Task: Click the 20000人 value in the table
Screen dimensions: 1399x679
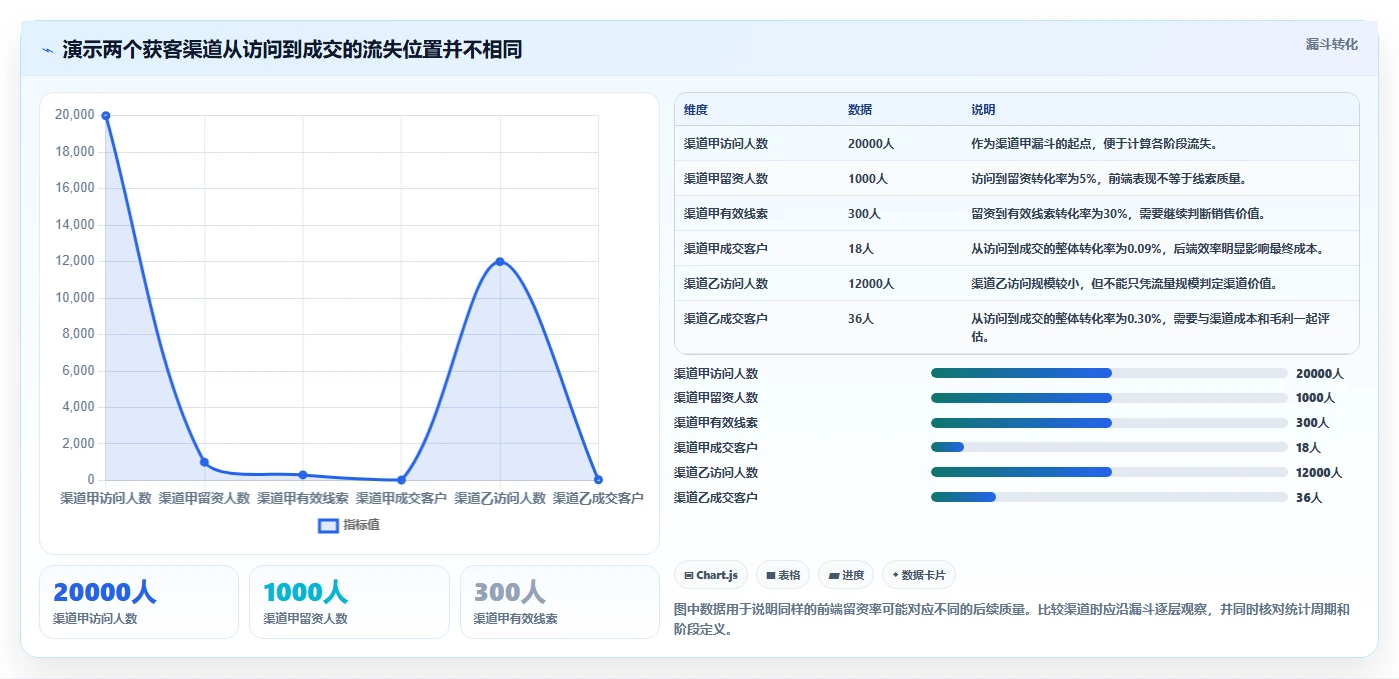Action: tap(871, 144)
